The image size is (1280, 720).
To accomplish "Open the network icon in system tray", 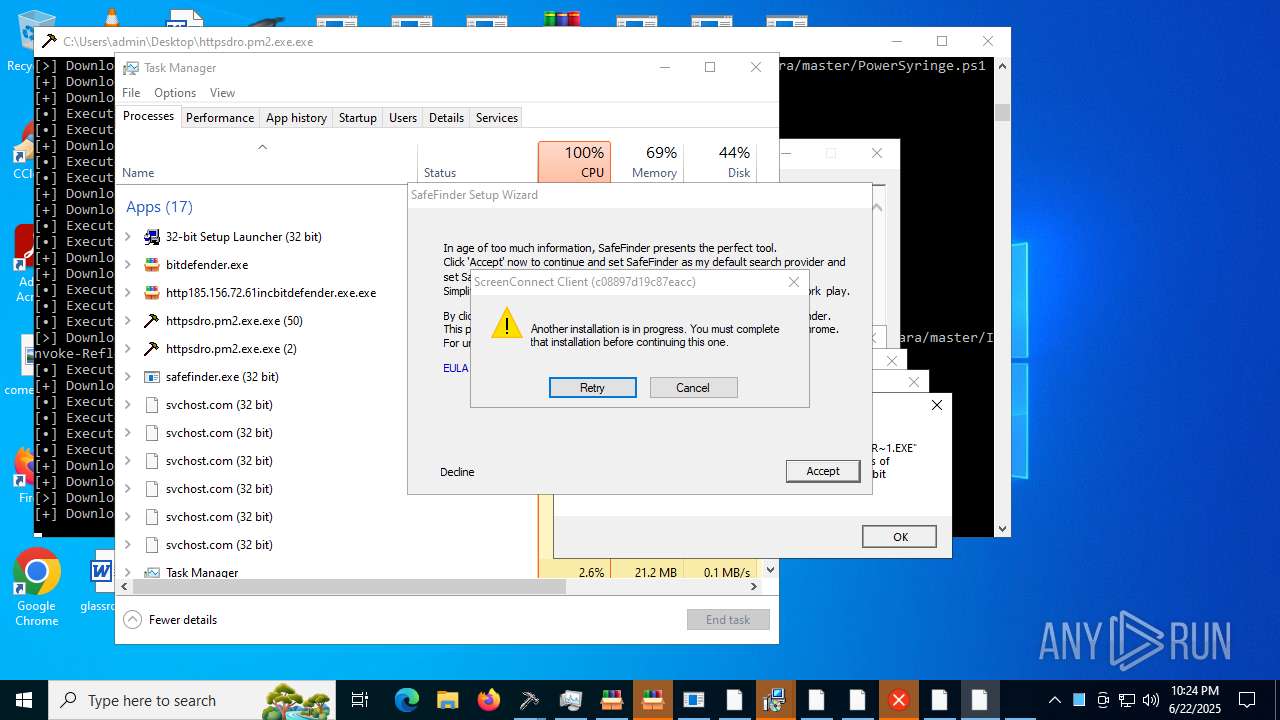I will (x=1127, y=700).
